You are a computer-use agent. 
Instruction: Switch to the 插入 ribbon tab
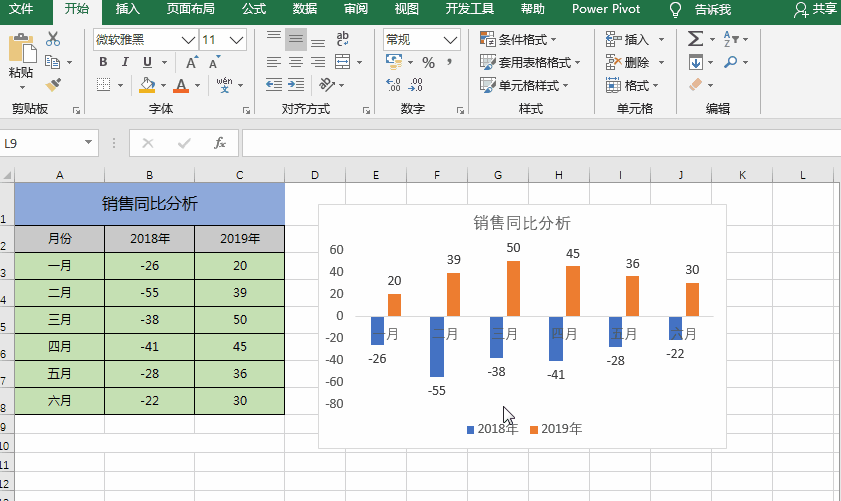(128, 9)
